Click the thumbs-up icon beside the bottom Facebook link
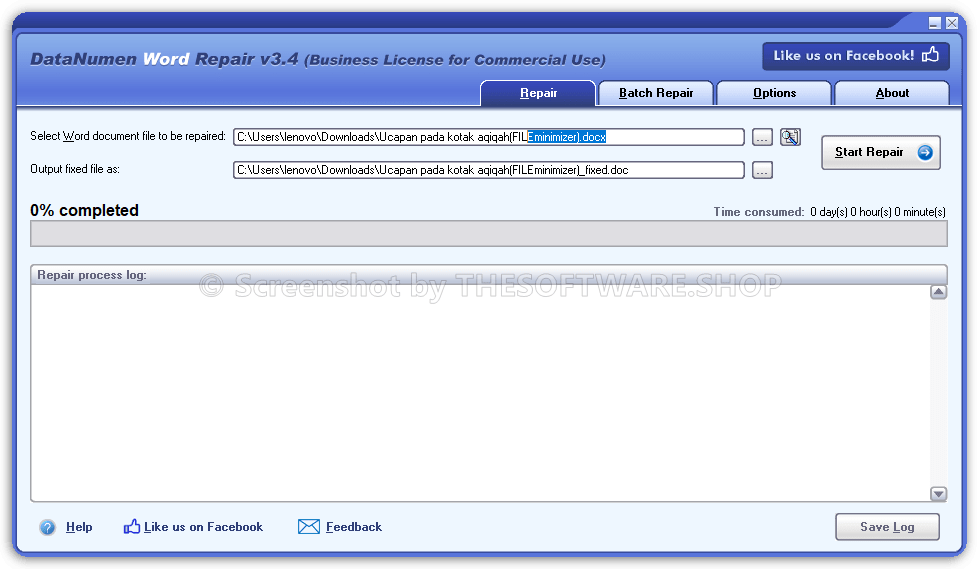The image size is (979, 569). click(x=131, y=527)
